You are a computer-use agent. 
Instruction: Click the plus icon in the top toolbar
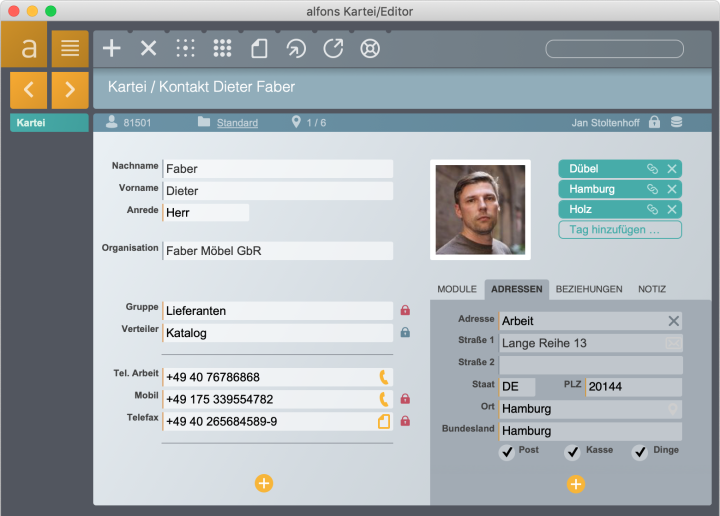(112, 48)
